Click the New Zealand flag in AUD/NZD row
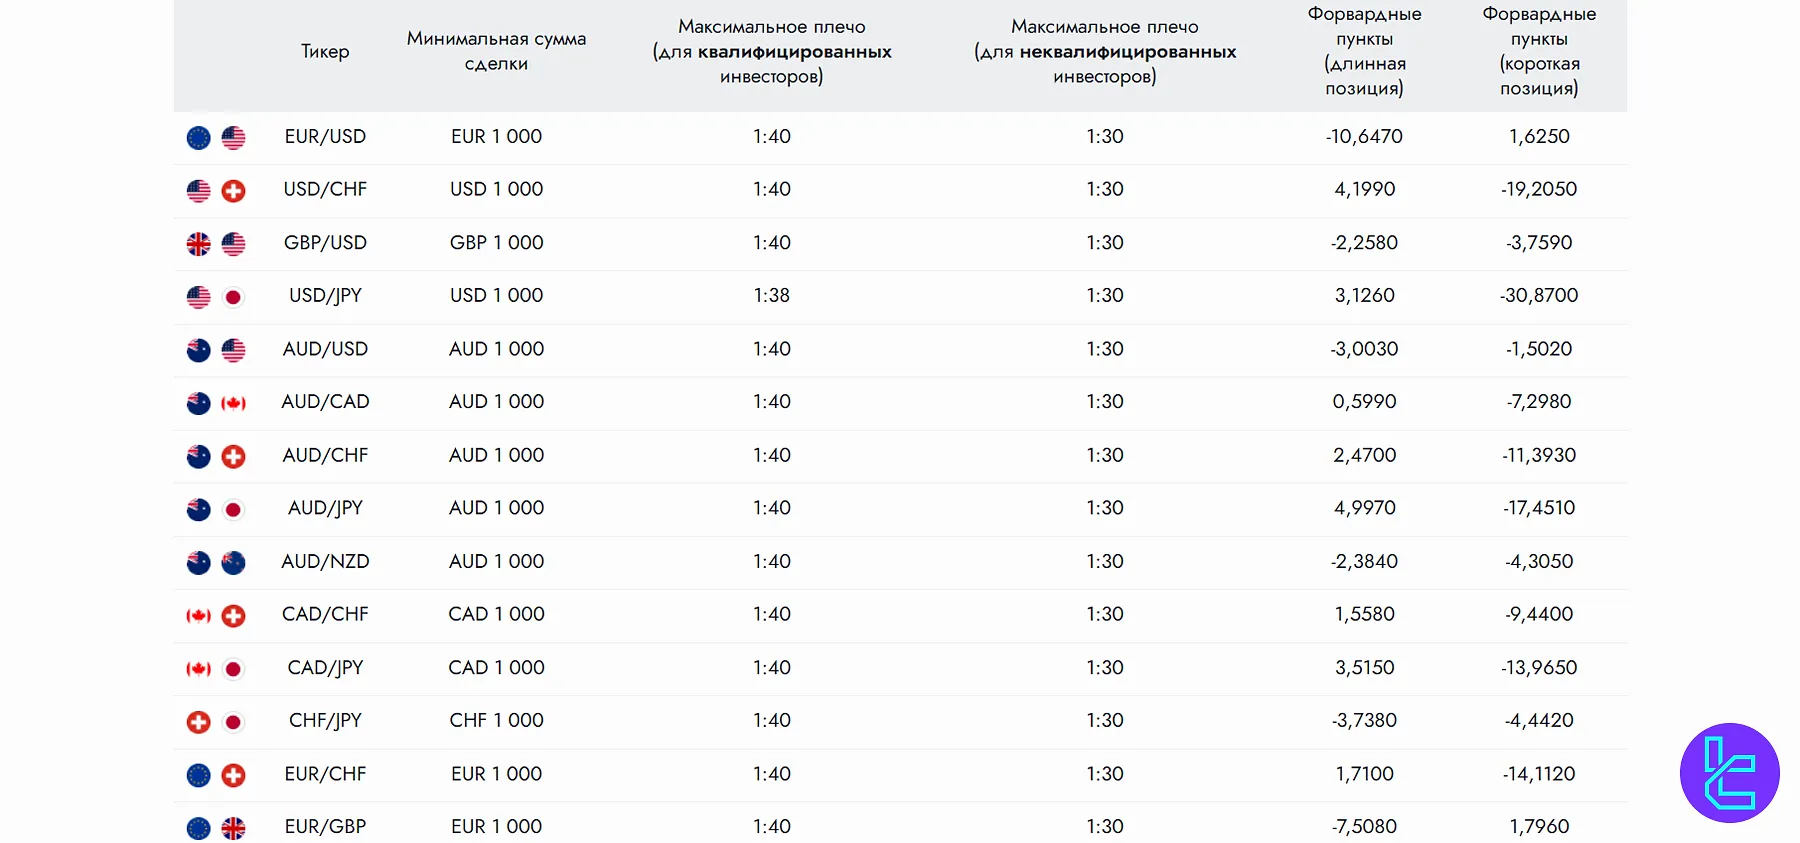This screenshot has height=843, width=1800. coord(233,563)
